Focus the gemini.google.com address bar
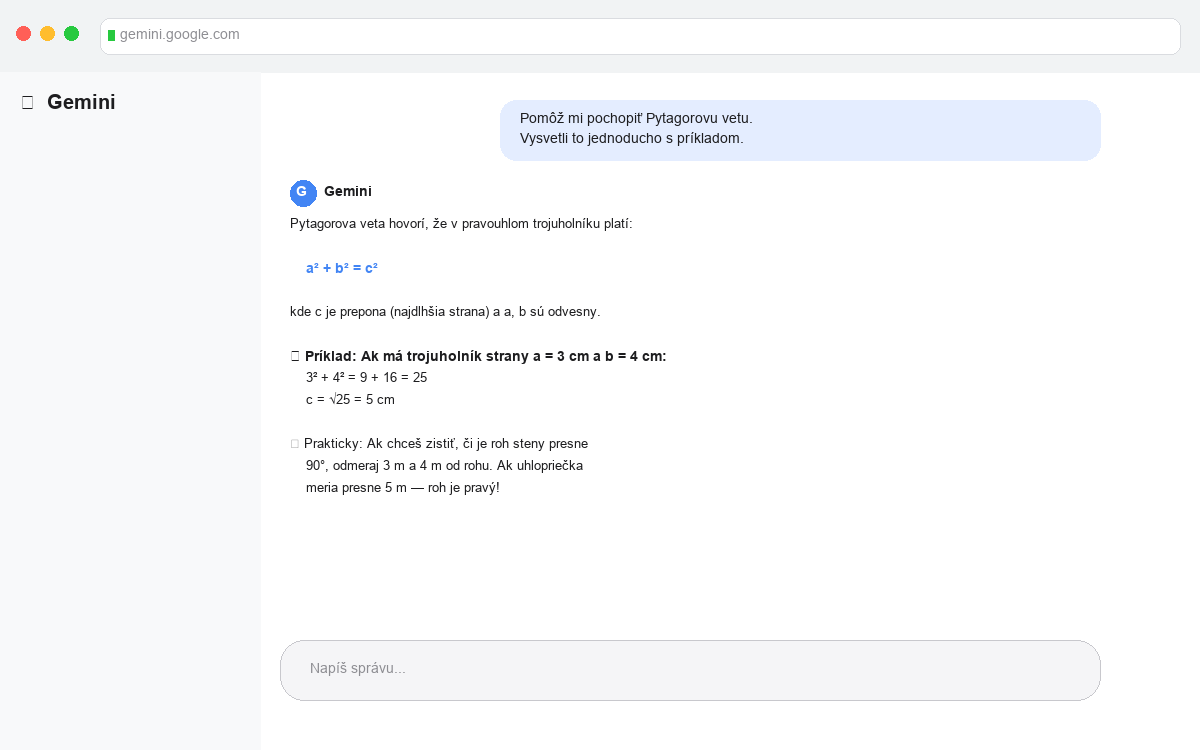This screenshot has width=1200, height=750. tap(640, 36)
